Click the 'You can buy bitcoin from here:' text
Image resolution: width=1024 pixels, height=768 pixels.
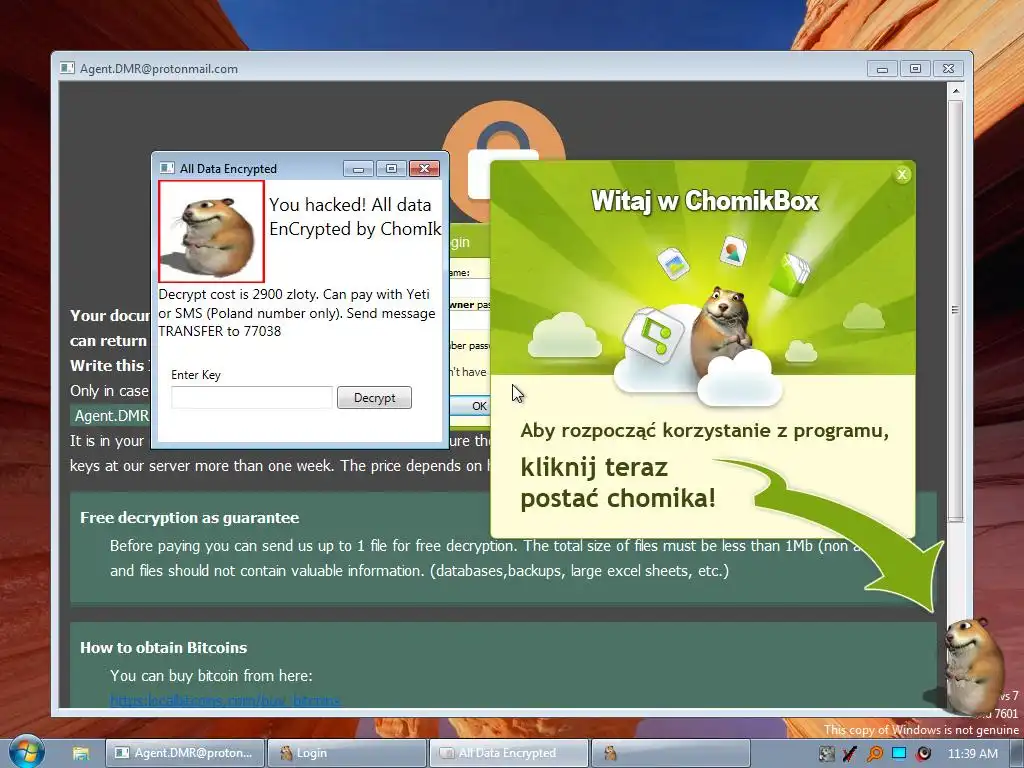click(x=211, y=675)
